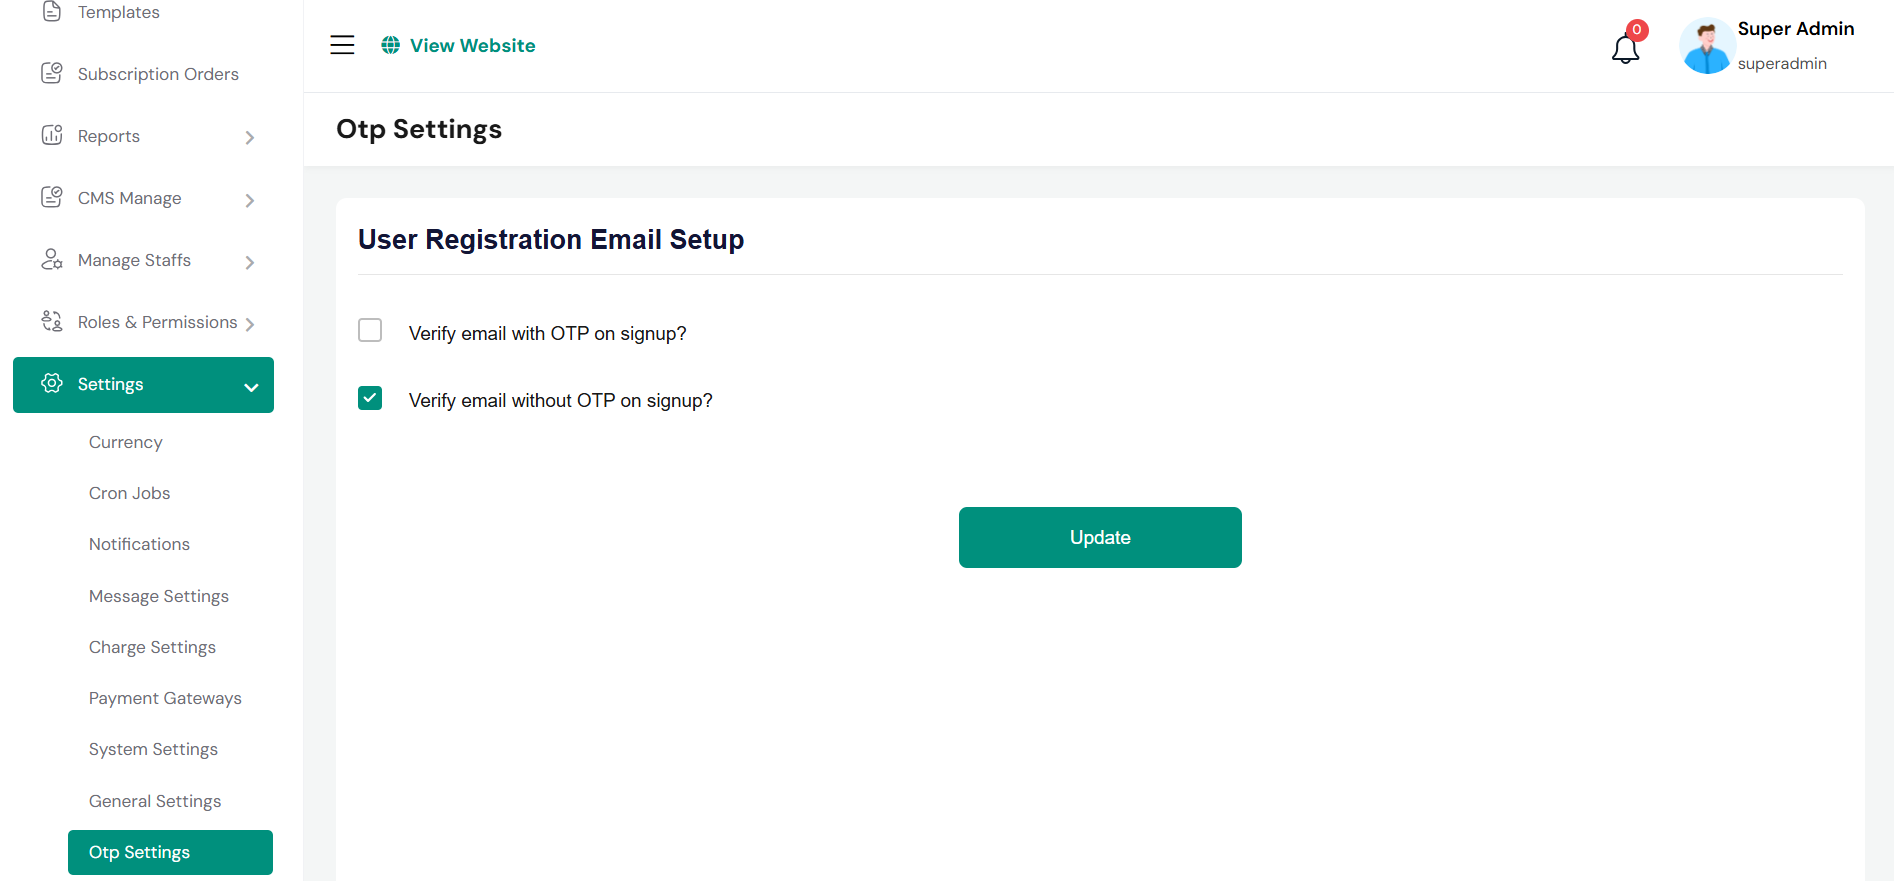Open the Currency settings item

pos(125,442)
